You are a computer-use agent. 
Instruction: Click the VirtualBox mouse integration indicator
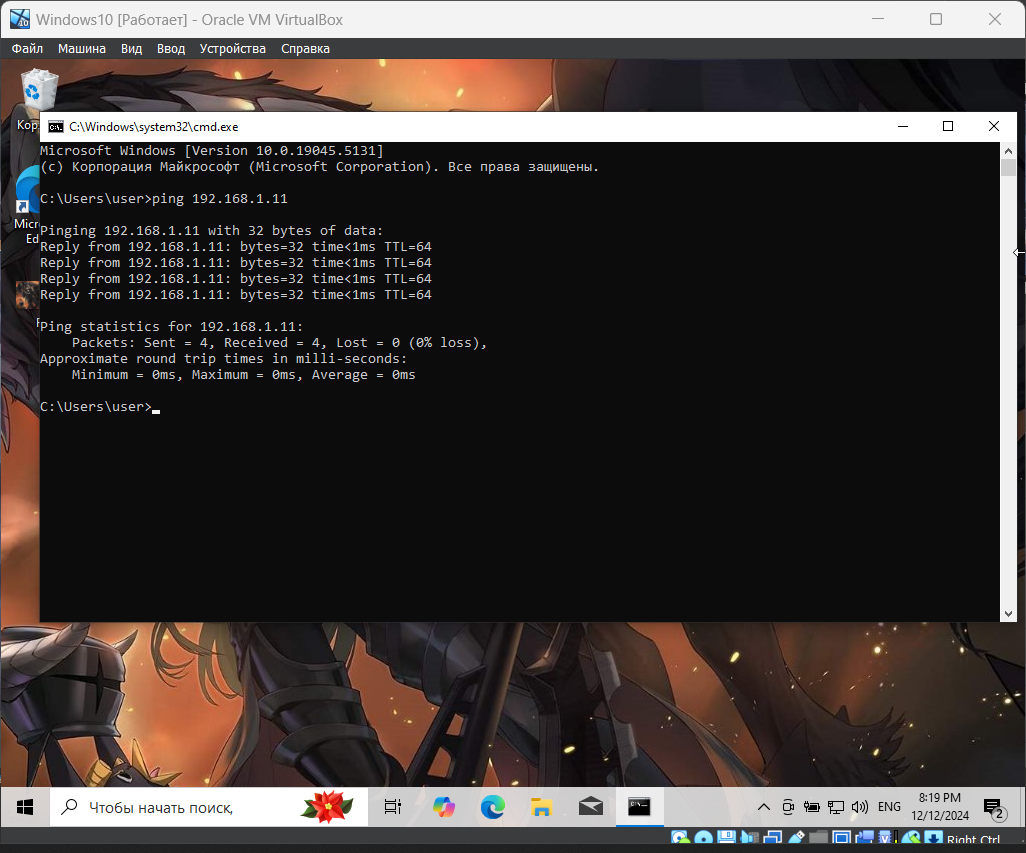click(910, 838)
